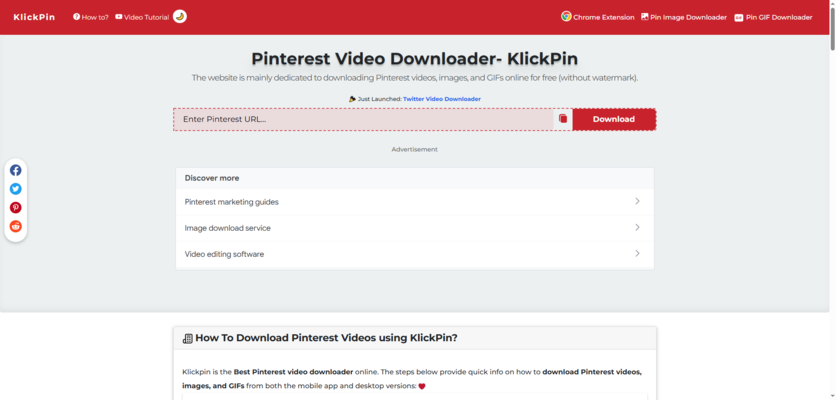The image size is (836, 400).
Task: Click the paste clipboard icon
Action: click(x=563, y=119)
